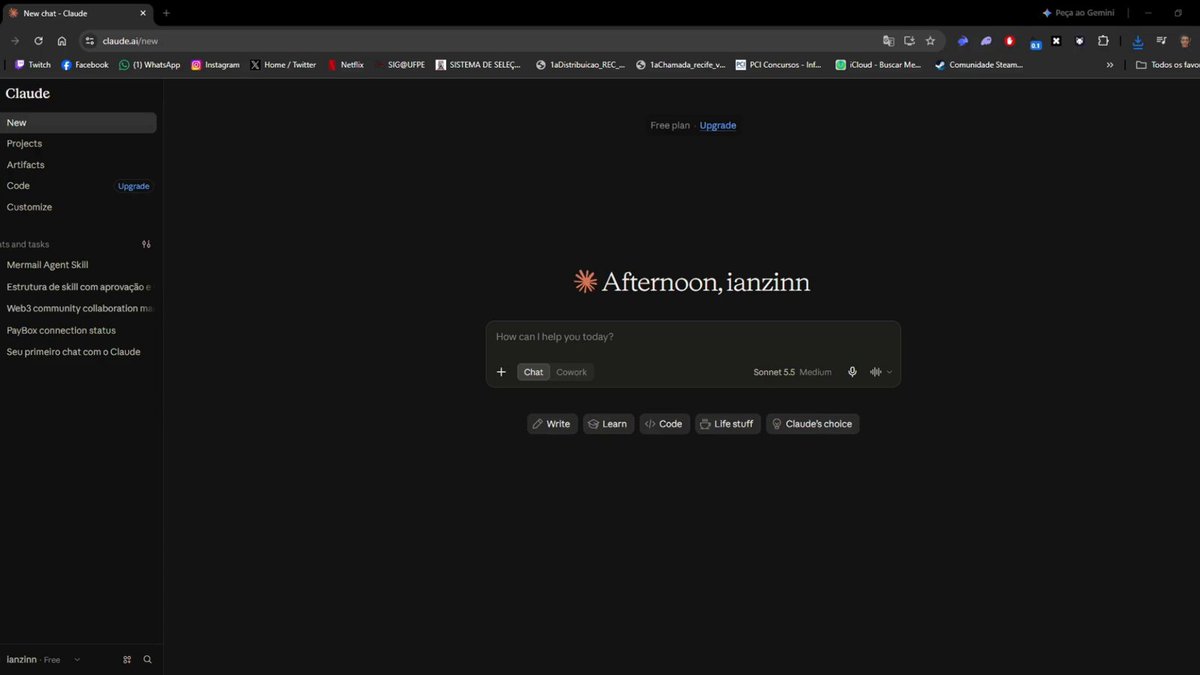Click the microphone dictation icon
1200x675 pixels.
(852, 372)
